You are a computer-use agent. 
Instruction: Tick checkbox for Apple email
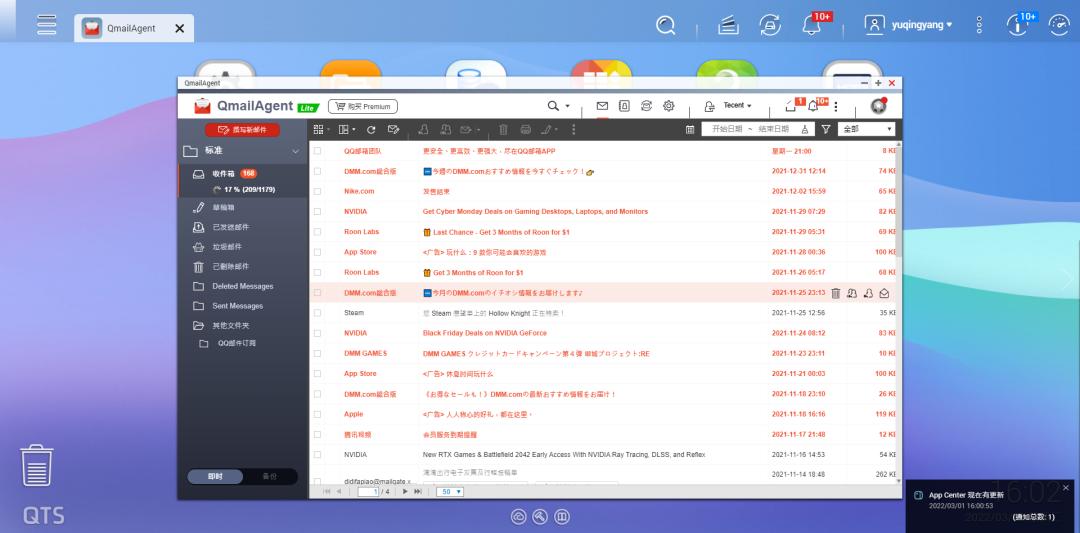click(318, 415)
